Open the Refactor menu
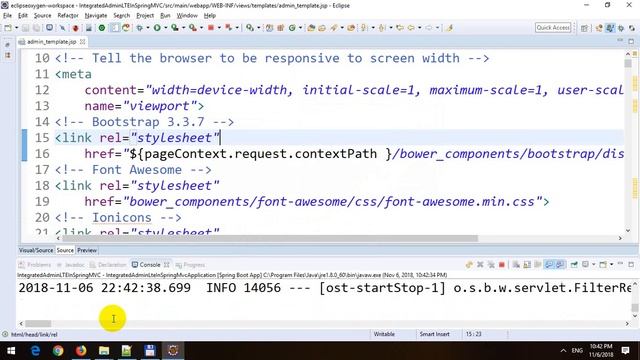This screenshot has height=360, width=640. pos(68,16)
